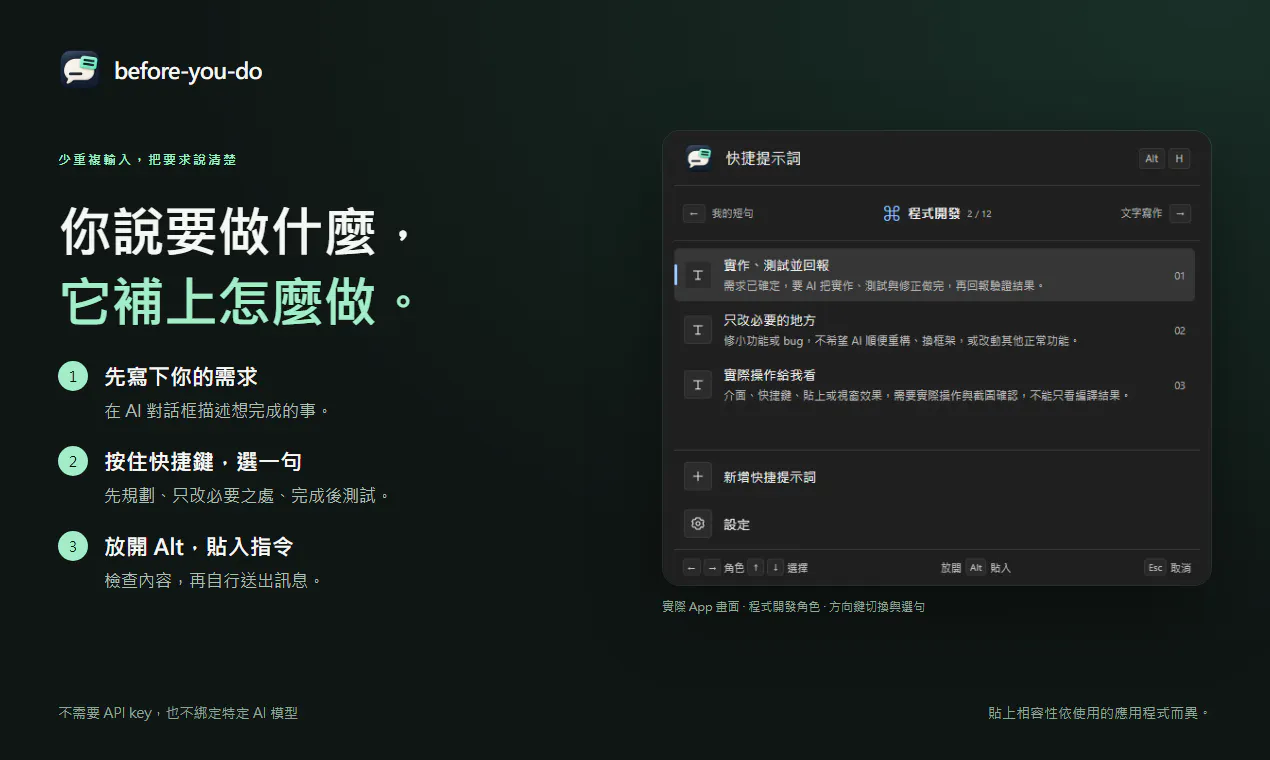
Task: Click the right arrow beside 文字寫作
Action: pos(1180,213)
